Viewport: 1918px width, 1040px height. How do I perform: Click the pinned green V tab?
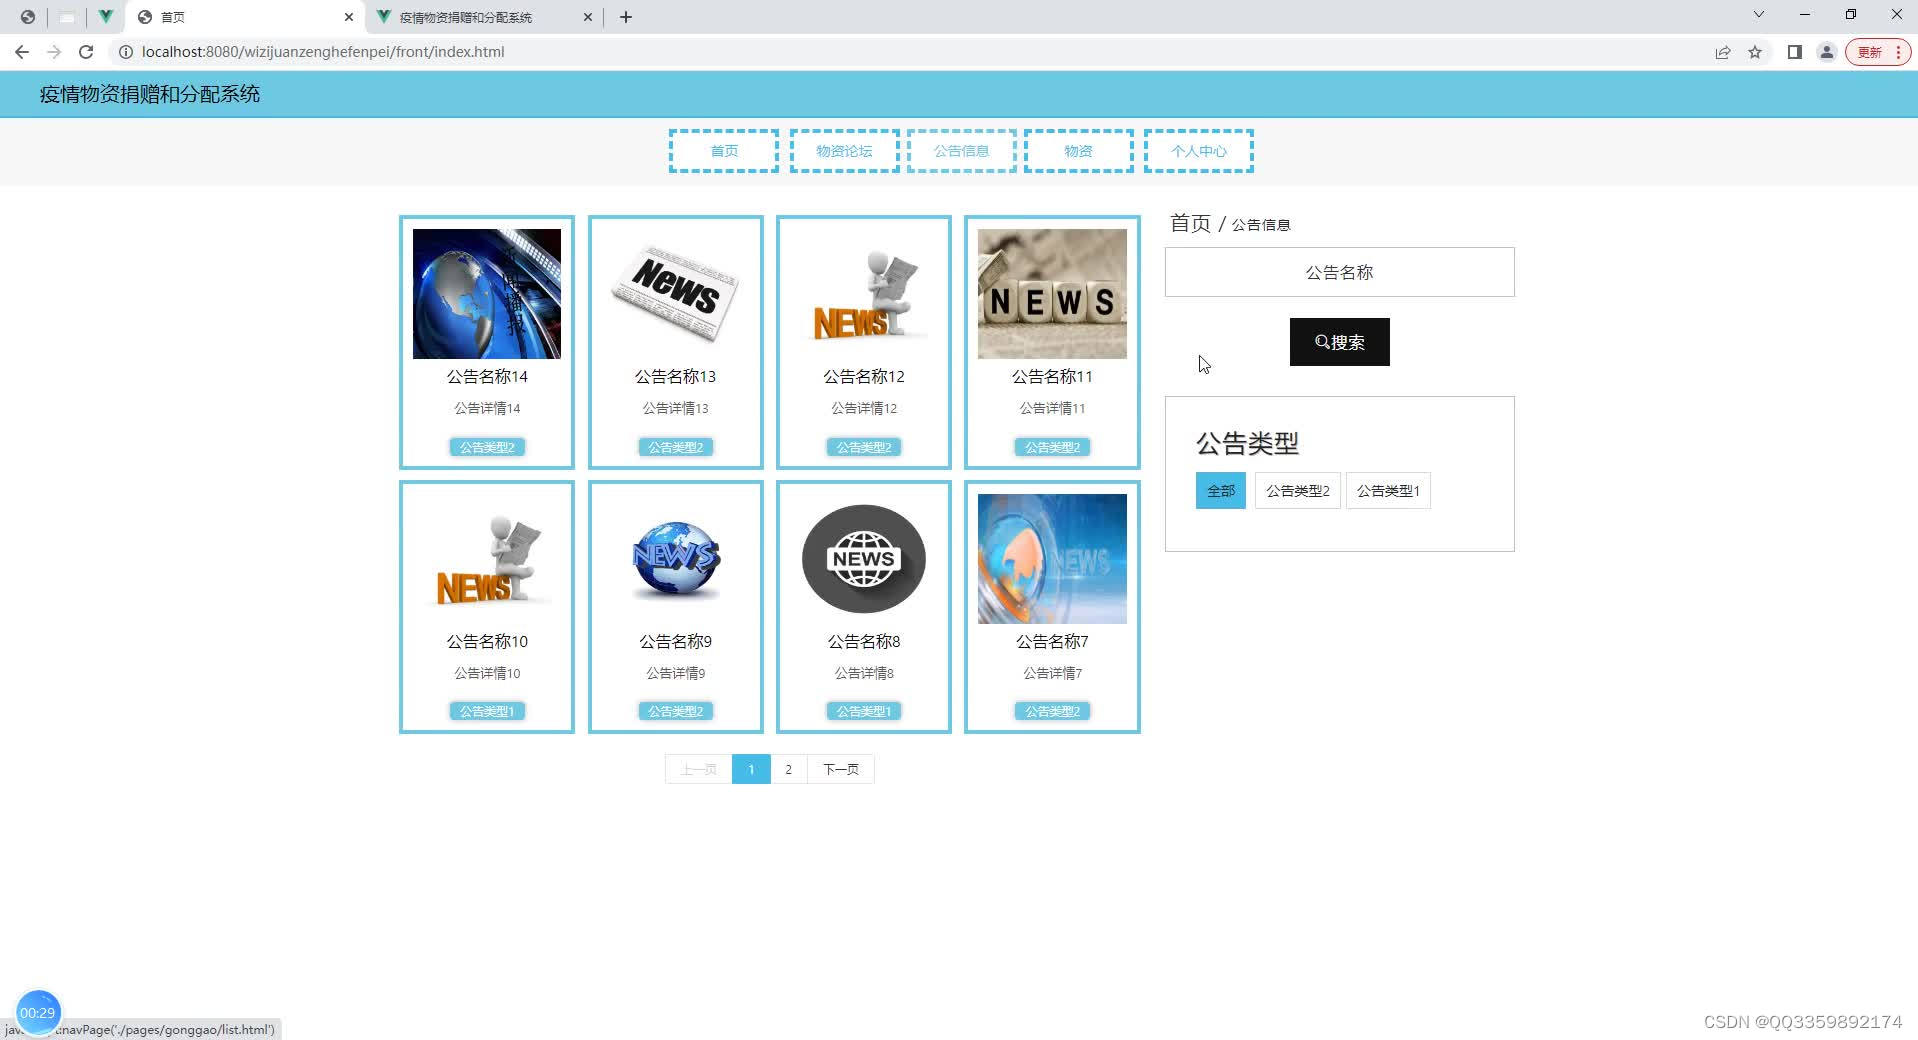(x=105, y=17)
